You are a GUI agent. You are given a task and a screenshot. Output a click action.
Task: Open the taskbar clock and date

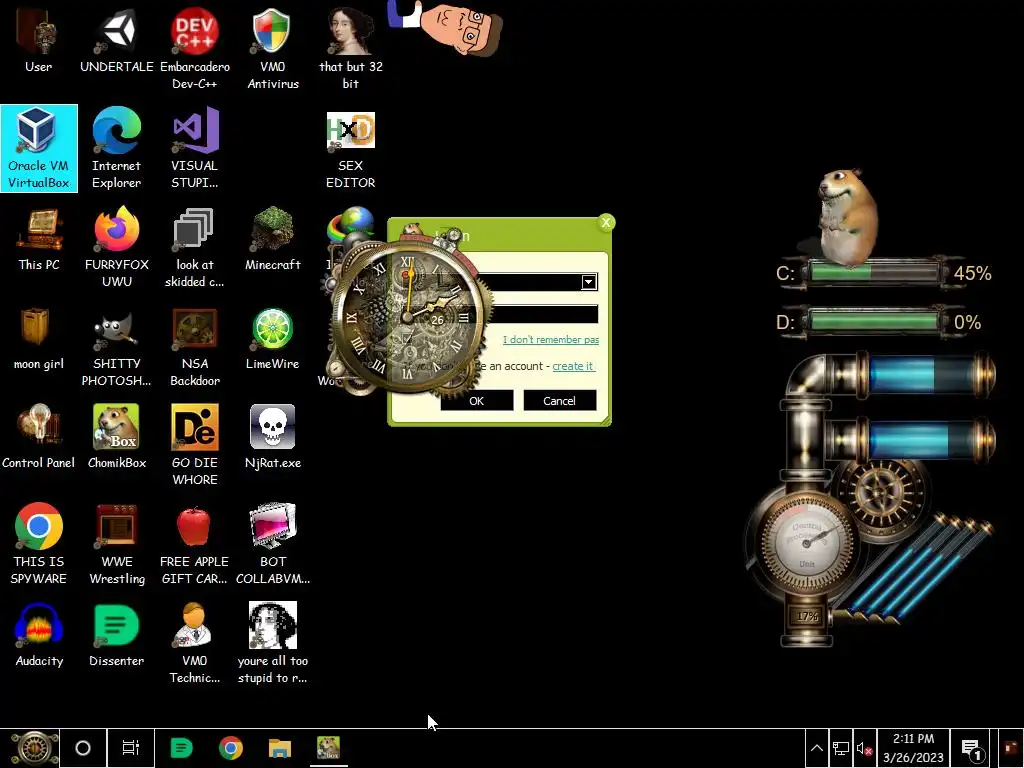coord(913,748)
